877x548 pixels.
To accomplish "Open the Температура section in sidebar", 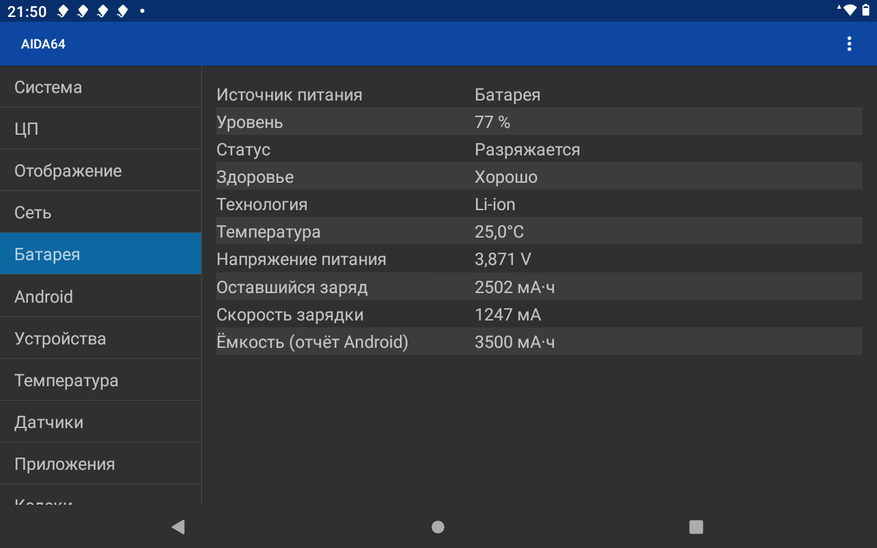I will 101,380.
